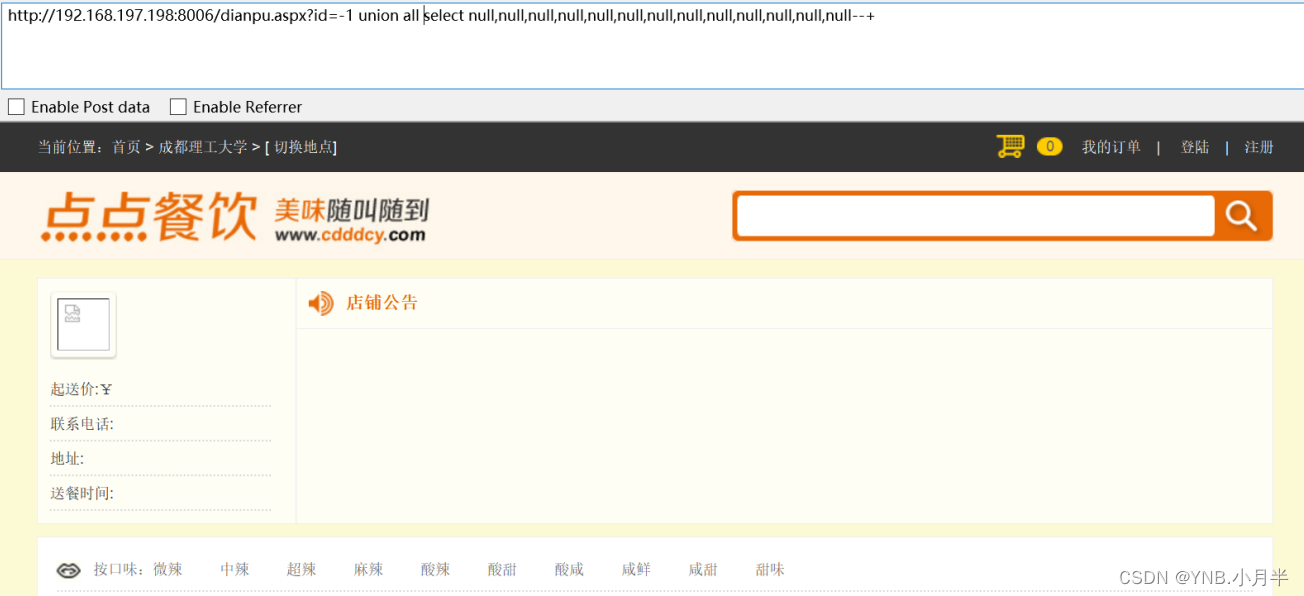Click the www.cdddcy.com slogan text
The image size is (1304, 596).
[350, 235]
